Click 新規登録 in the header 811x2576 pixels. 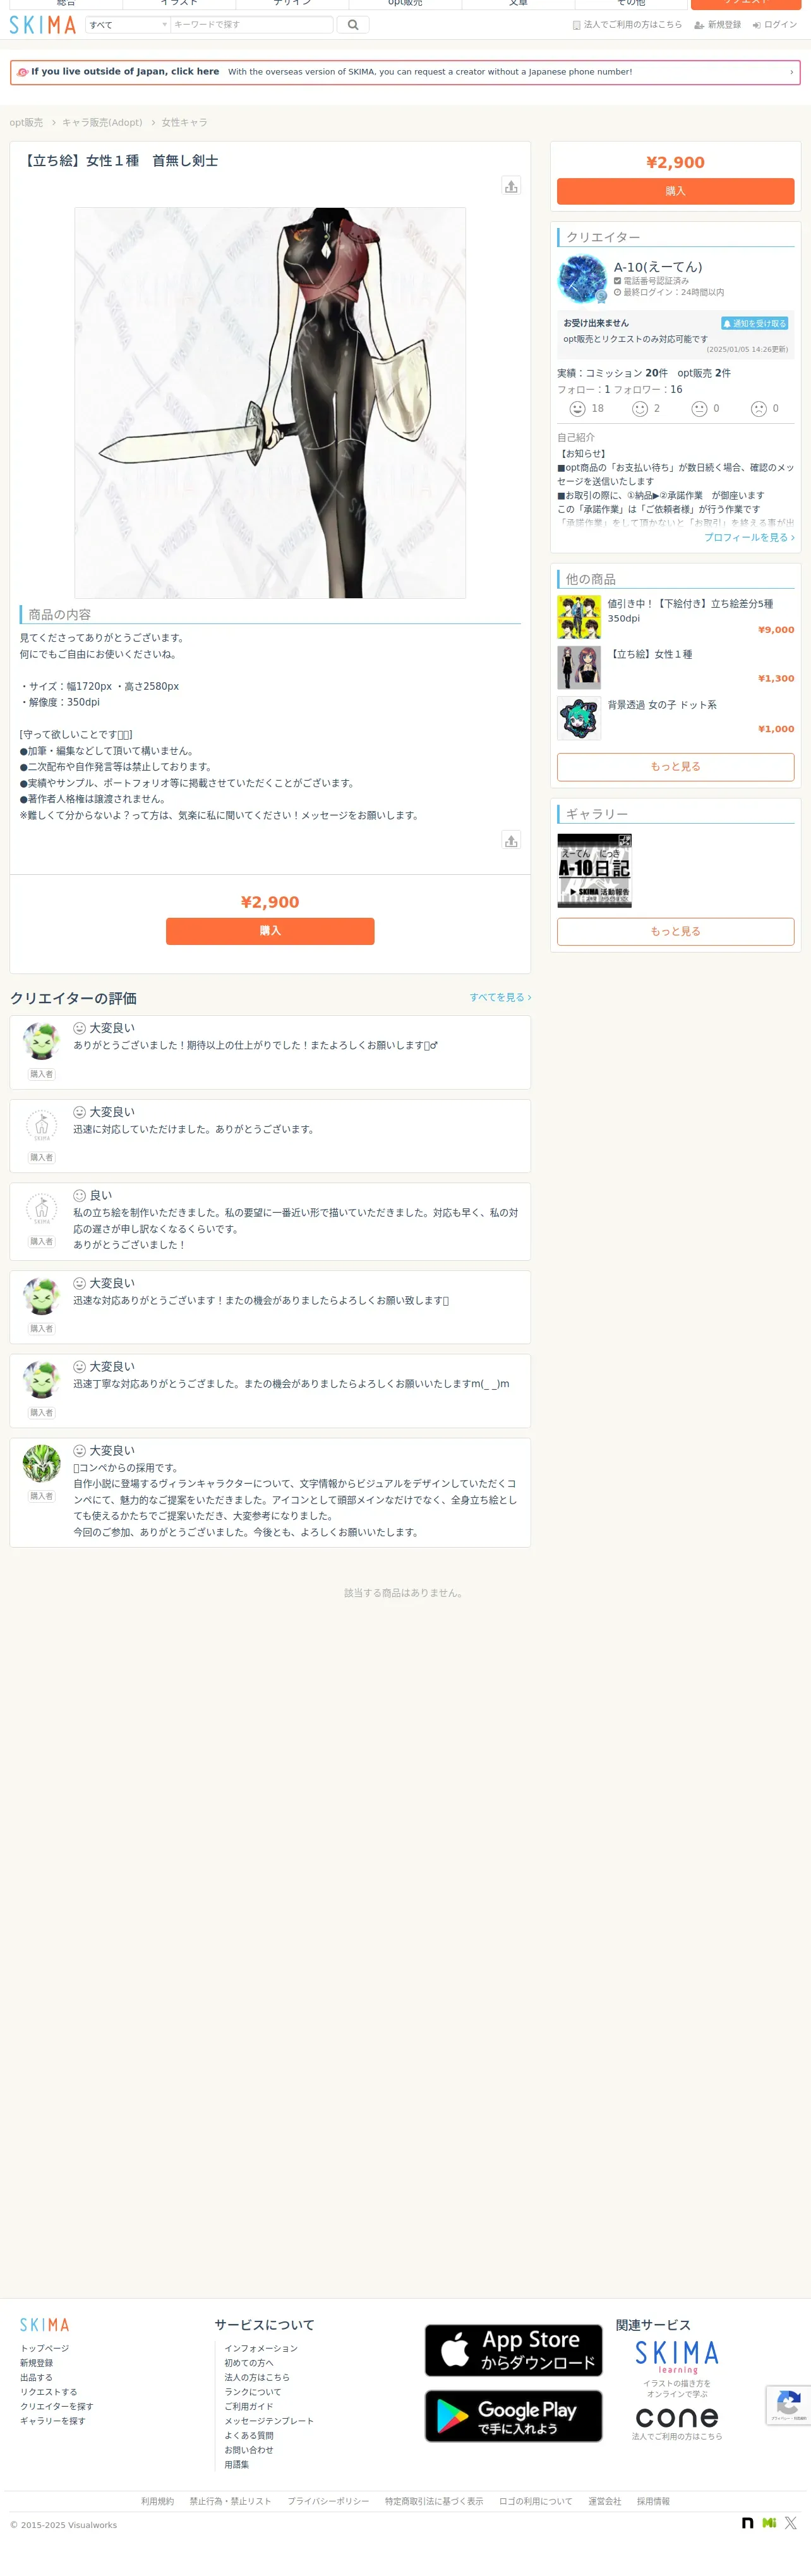coord(718,25)
